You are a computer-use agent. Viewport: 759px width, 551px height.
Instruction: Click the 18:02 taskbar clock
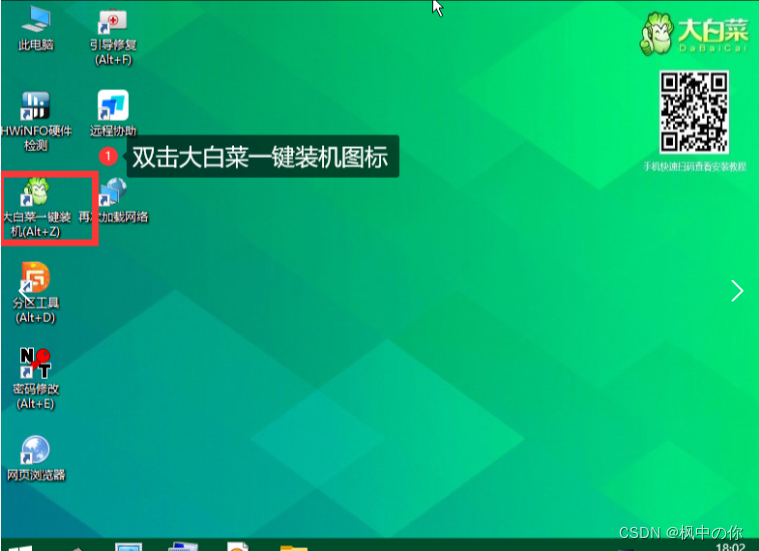point(730,547)
